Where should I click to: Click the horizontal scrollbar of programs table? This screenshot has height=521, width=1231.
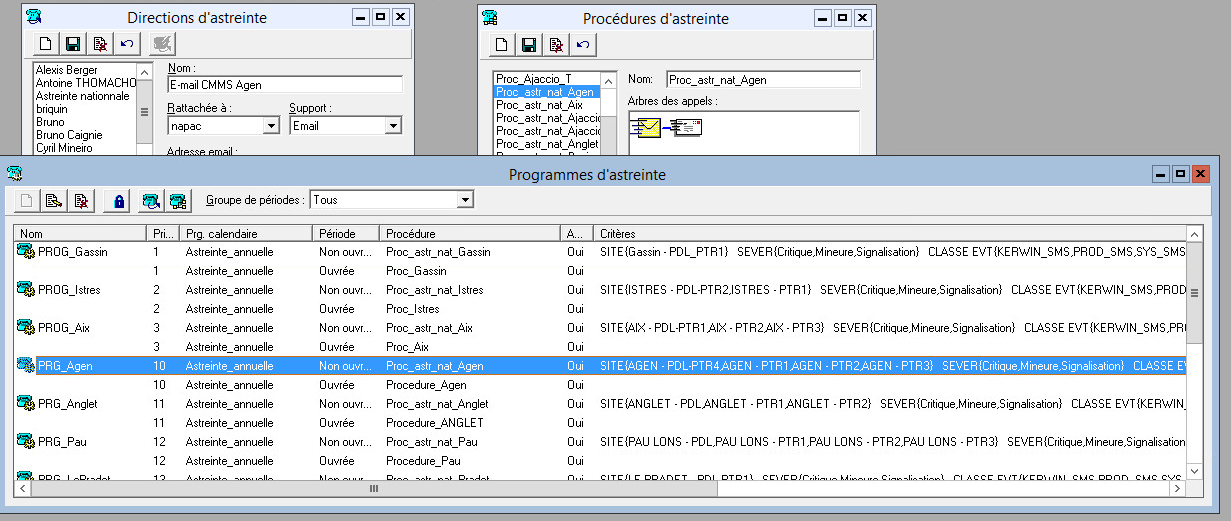pos(600,489)
